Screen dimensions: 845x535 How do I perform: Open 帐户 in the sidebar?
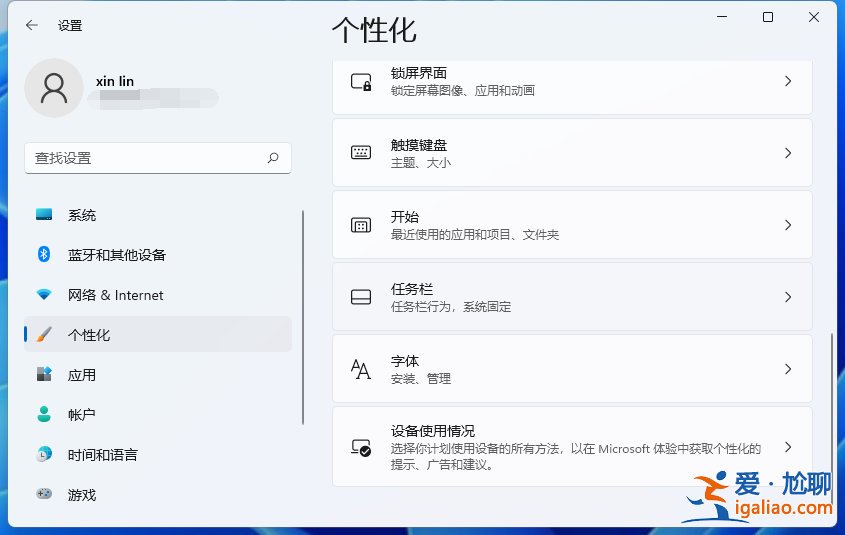[x=158, y=414]
